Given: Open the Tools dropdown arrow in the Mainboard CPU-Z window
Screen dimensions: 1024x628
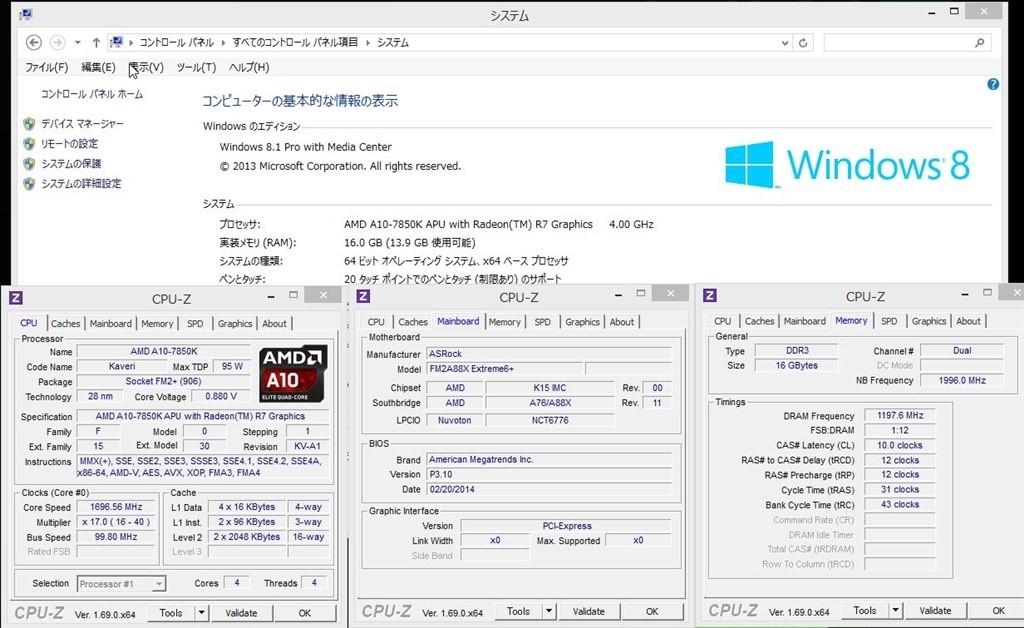Looking at the screenshot, I should [x=549, y=612].
